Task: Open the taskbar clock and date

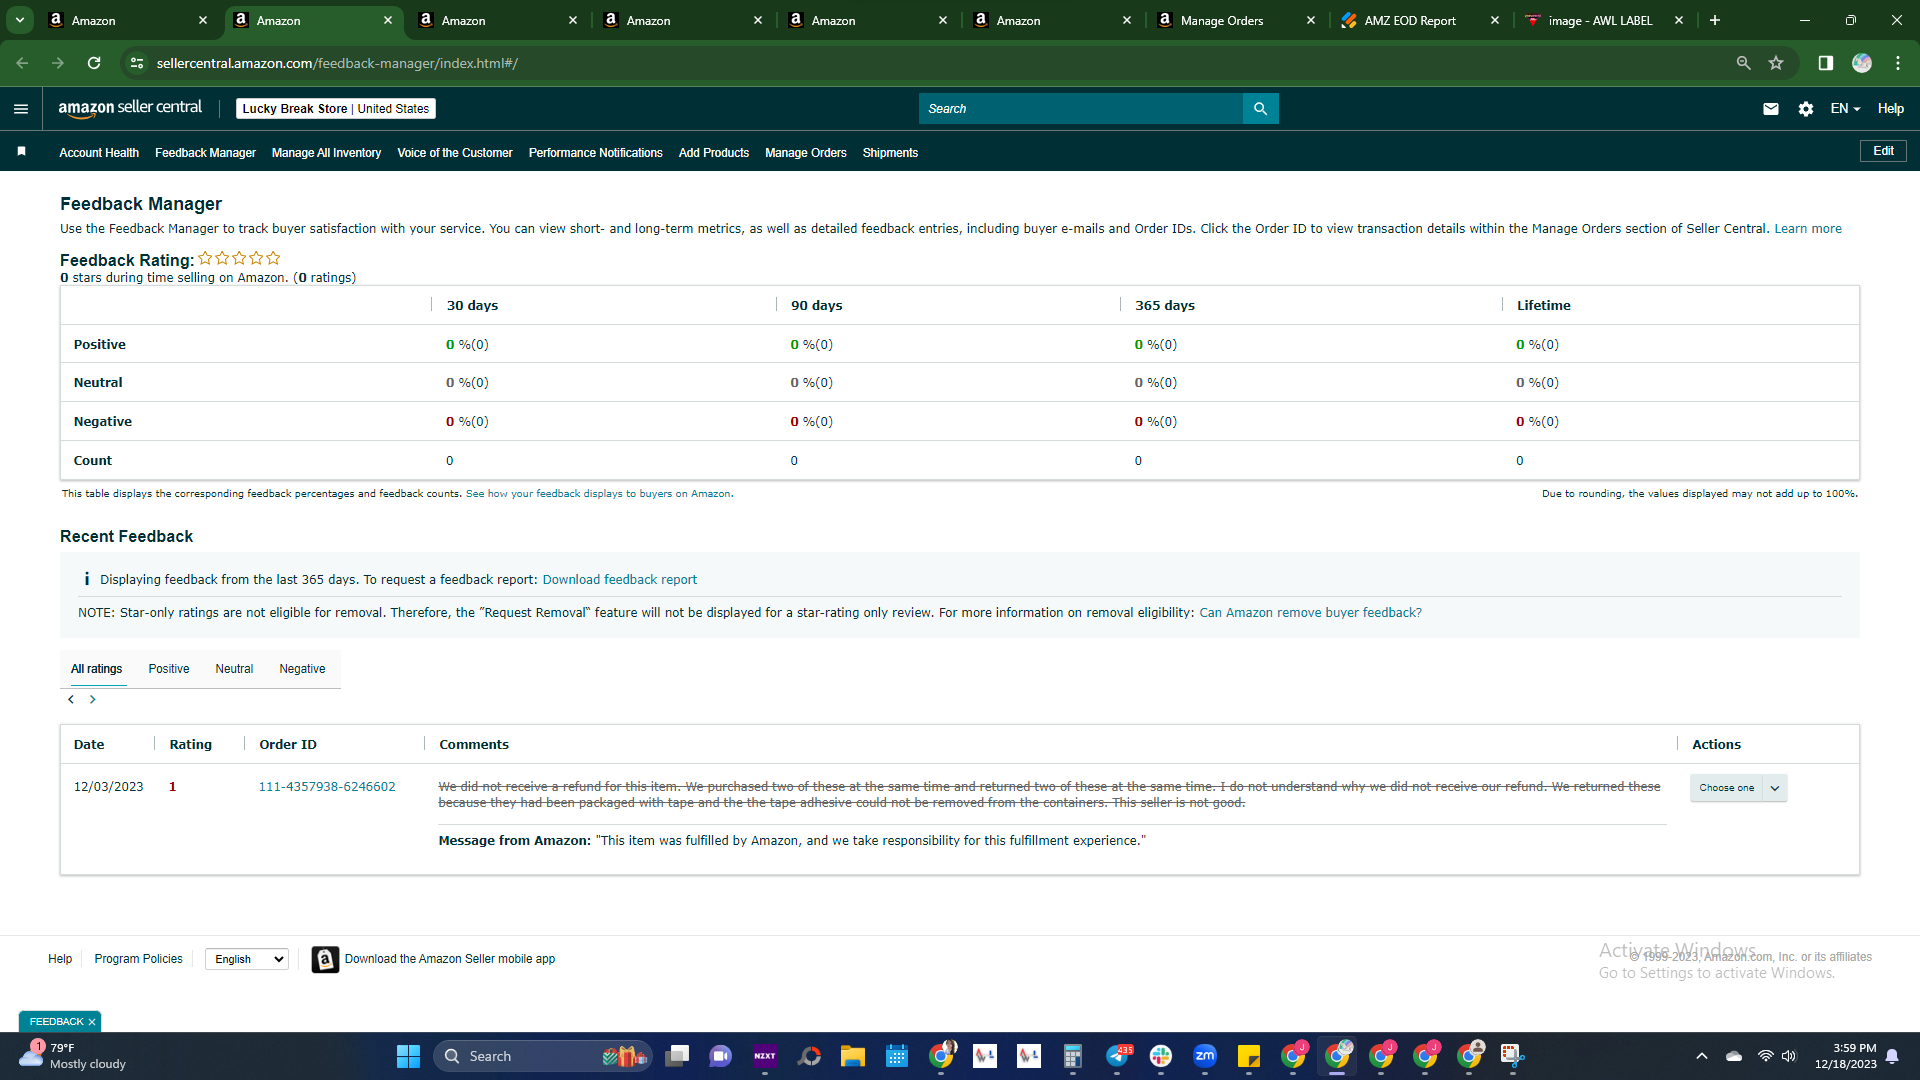Action: 1846,1056
